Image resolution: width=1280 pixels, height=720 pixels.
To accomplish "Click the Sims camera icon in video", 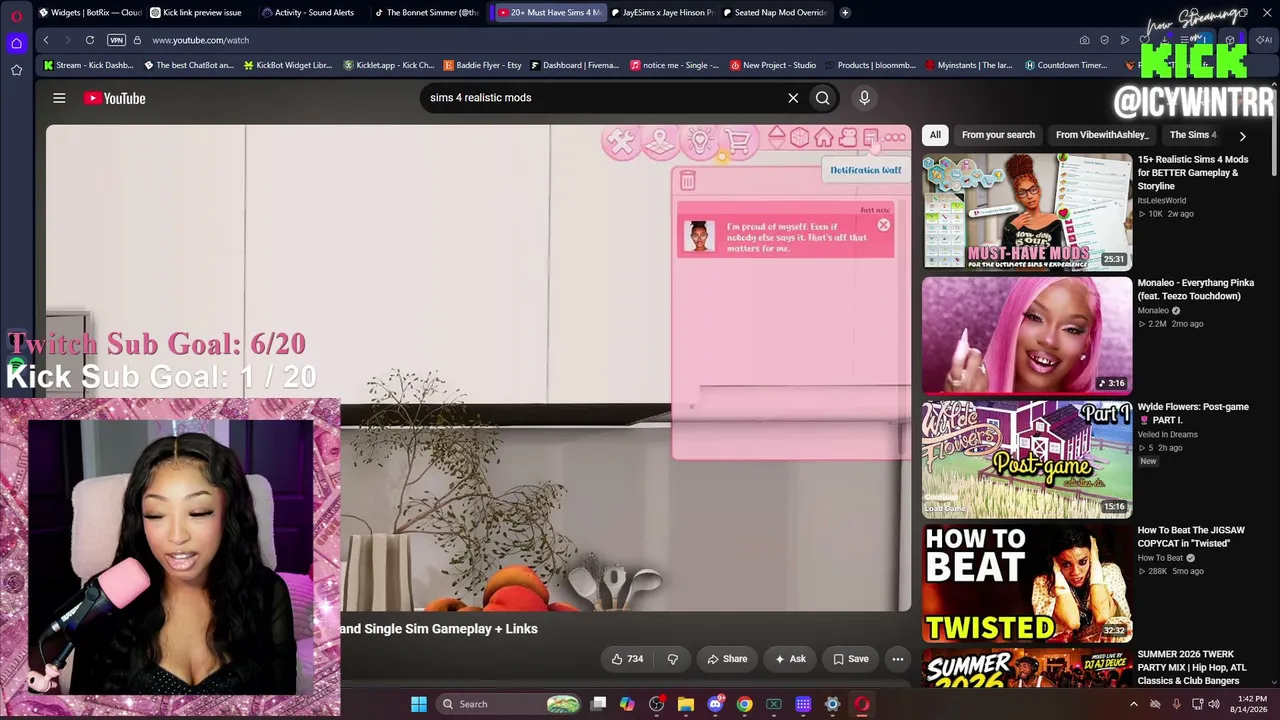I will [848, 138].
